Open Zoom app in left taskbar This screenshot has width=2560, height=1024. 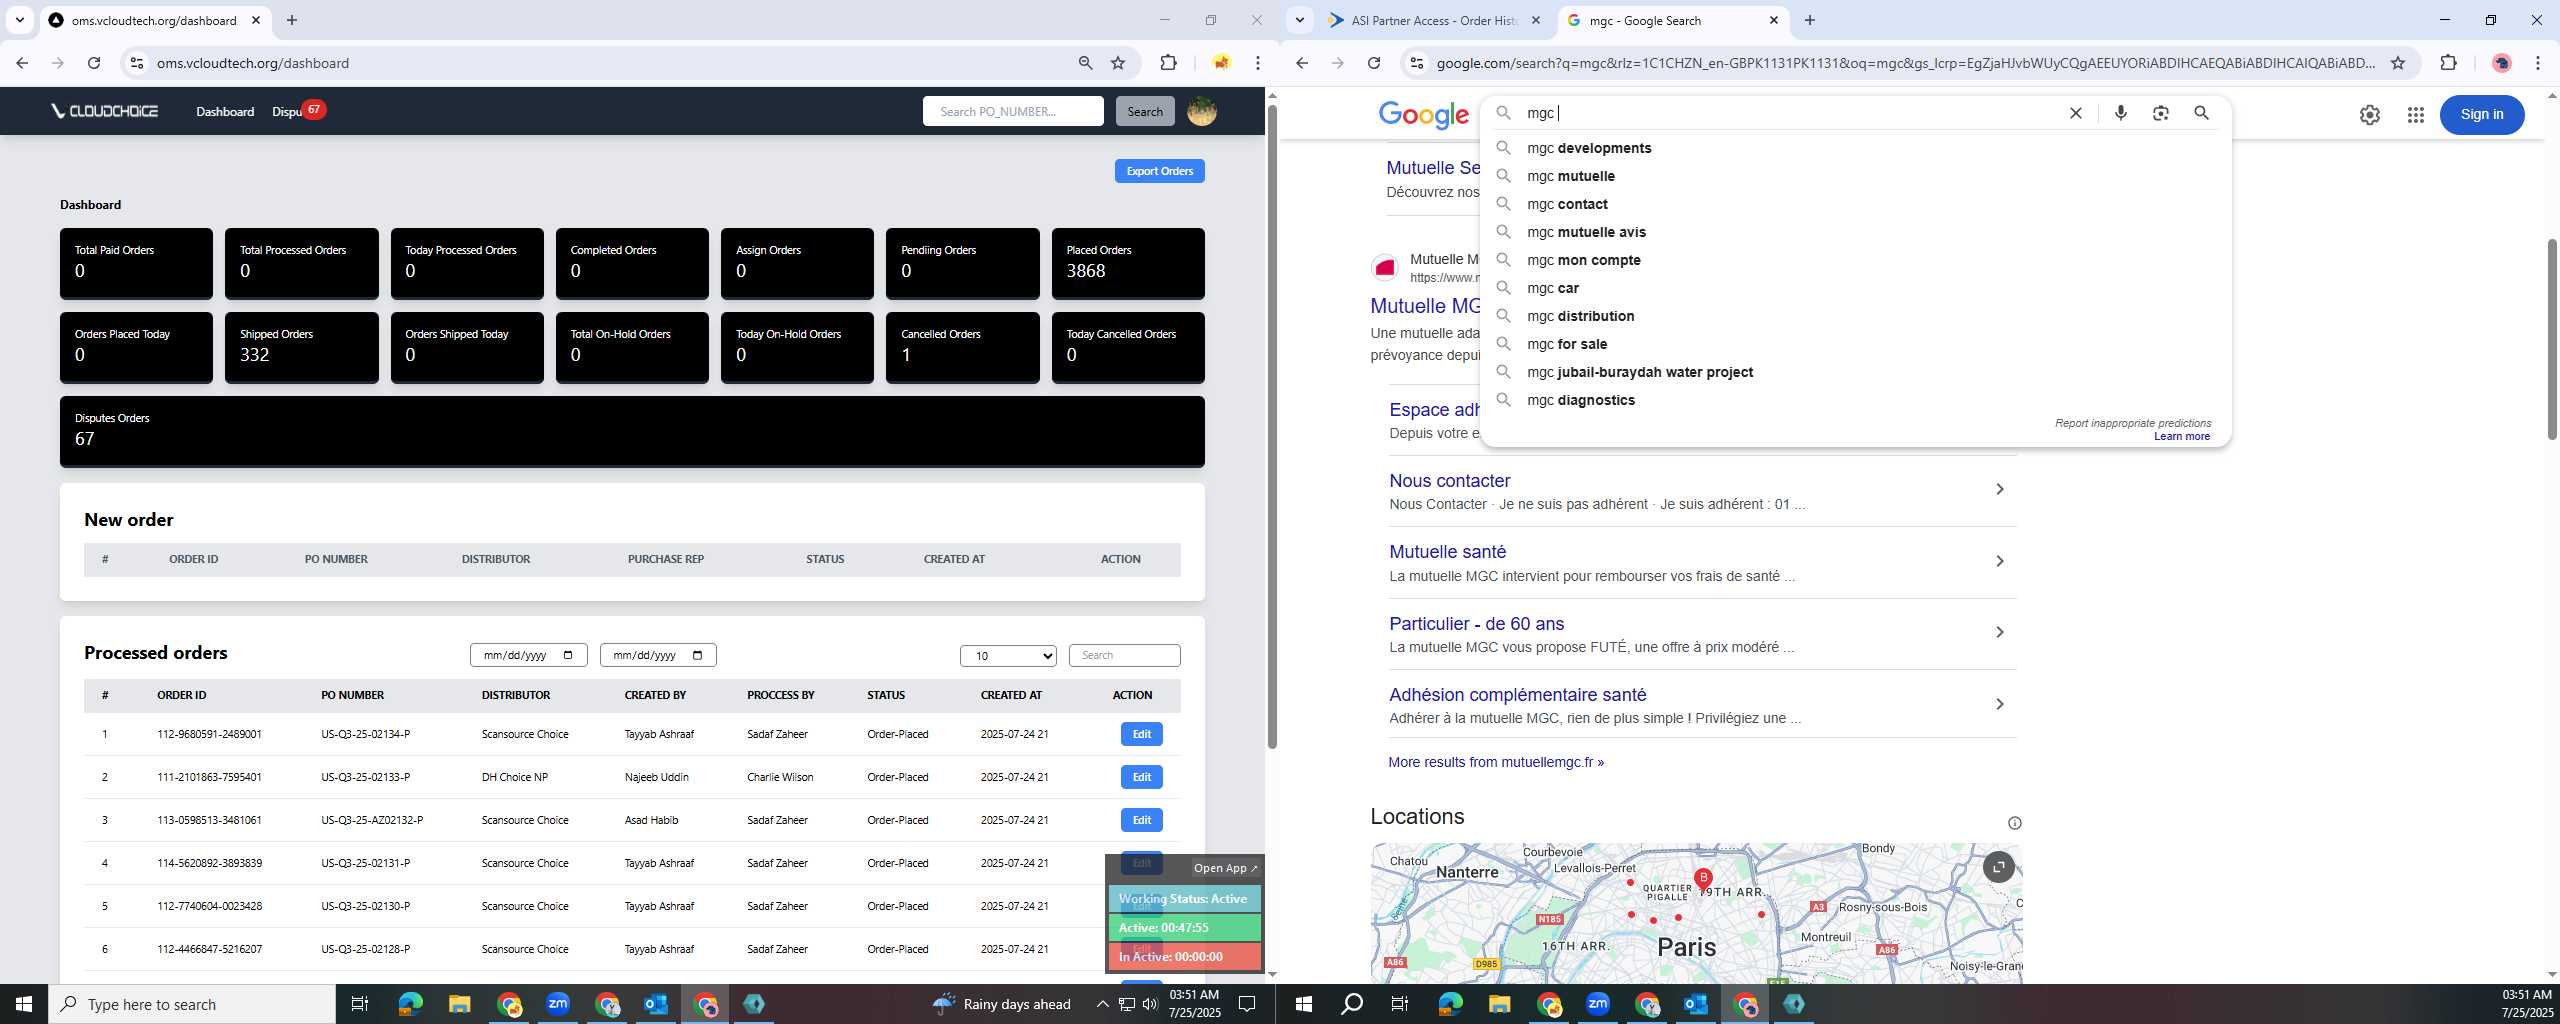point(557,1004)
